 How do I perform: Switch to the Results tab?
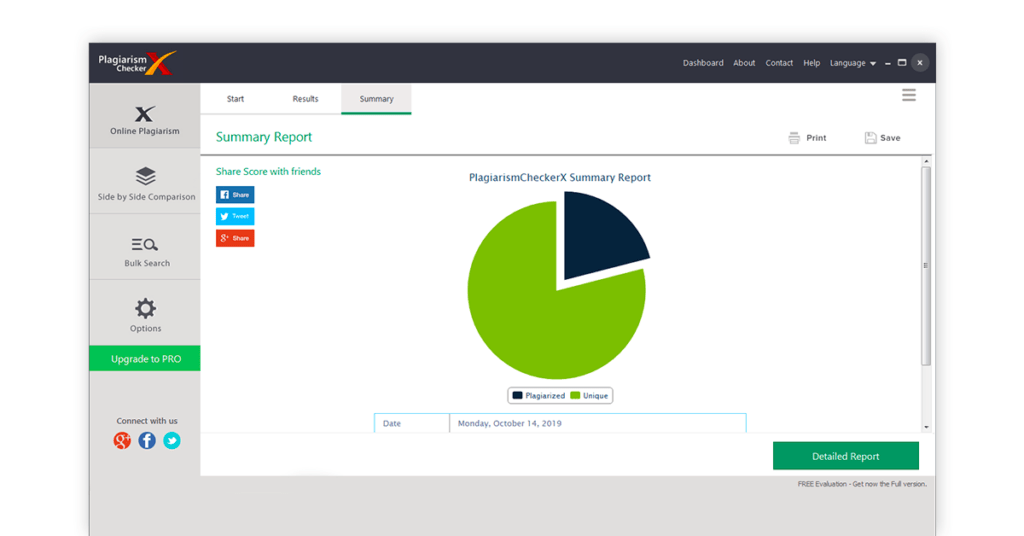[x=305, y=99]
